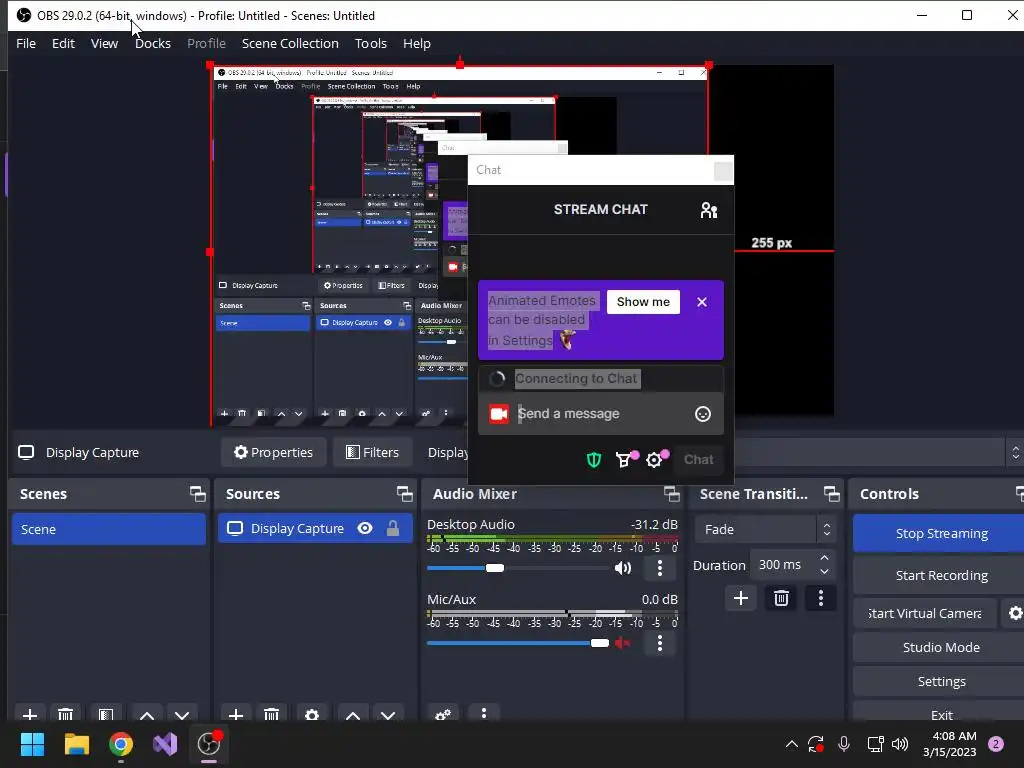Open channel points rewards icon in chat

point(624,460)
